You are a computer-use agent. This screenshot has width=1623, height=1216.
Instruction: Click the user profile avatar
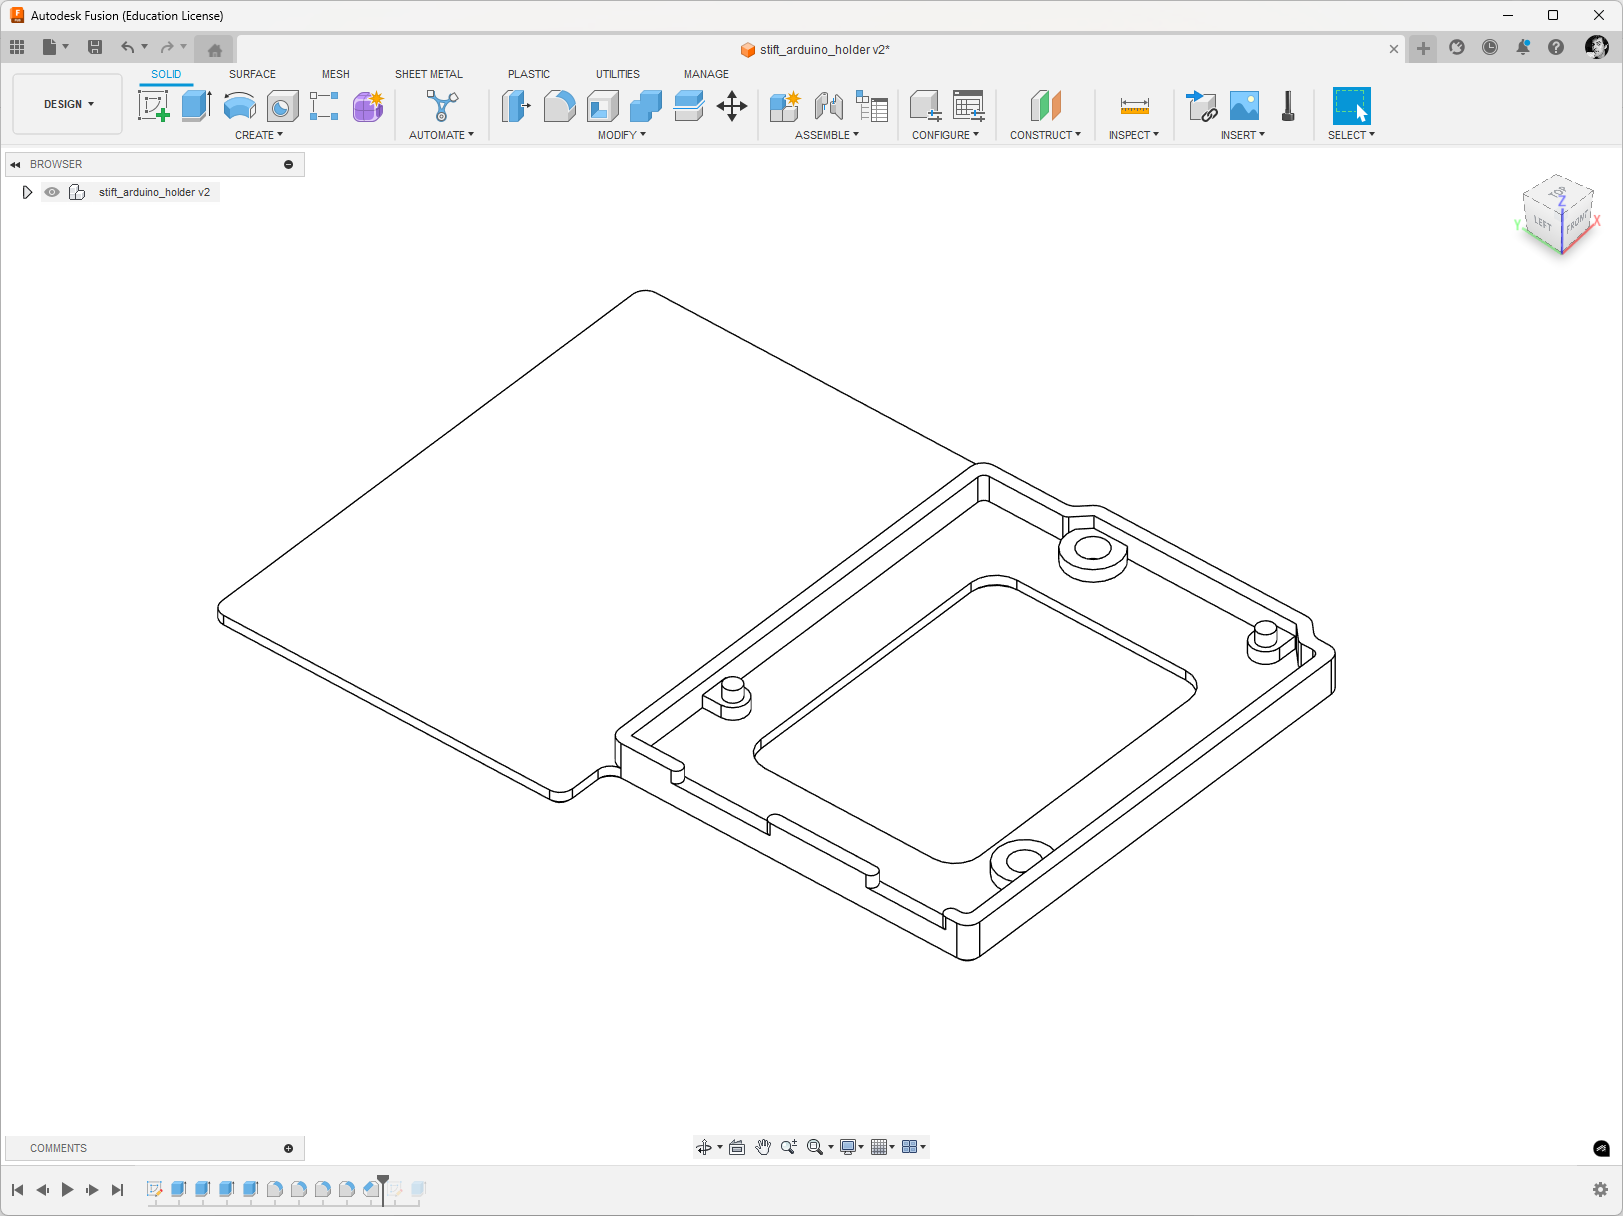click(1597, 47)
